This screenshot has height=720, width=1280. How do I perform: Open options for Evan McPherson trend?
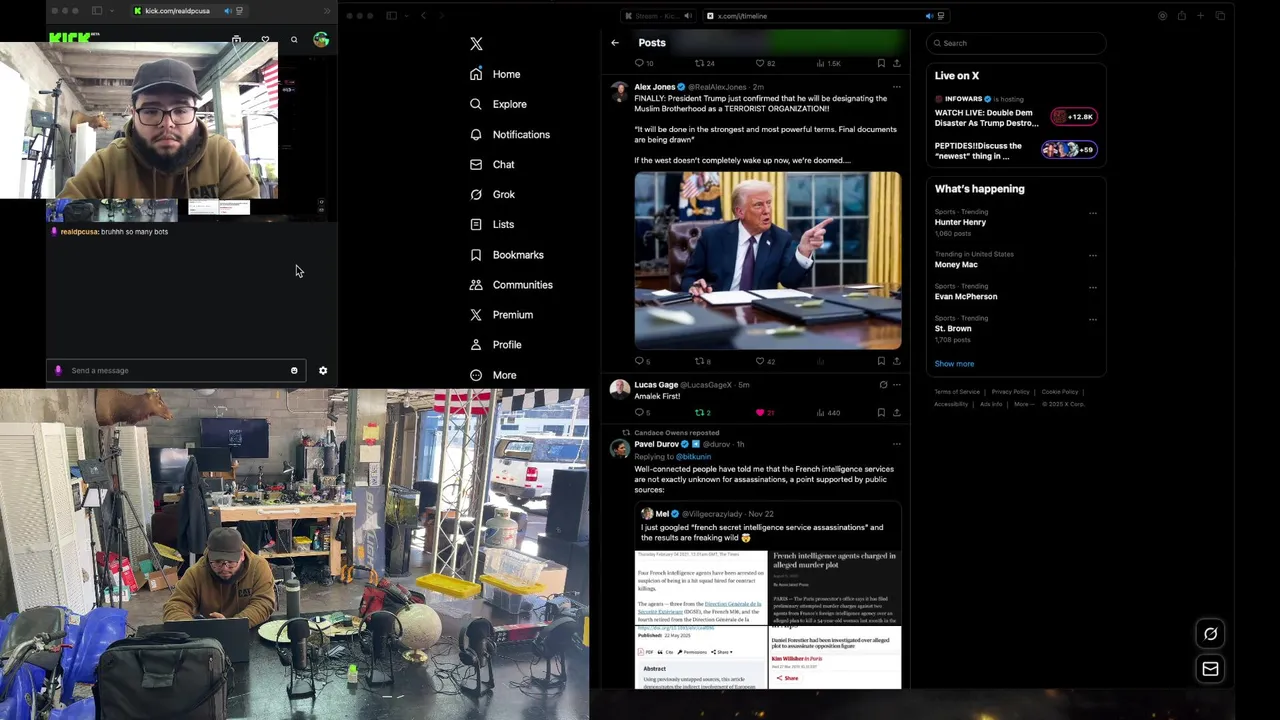pos(1092,286)
